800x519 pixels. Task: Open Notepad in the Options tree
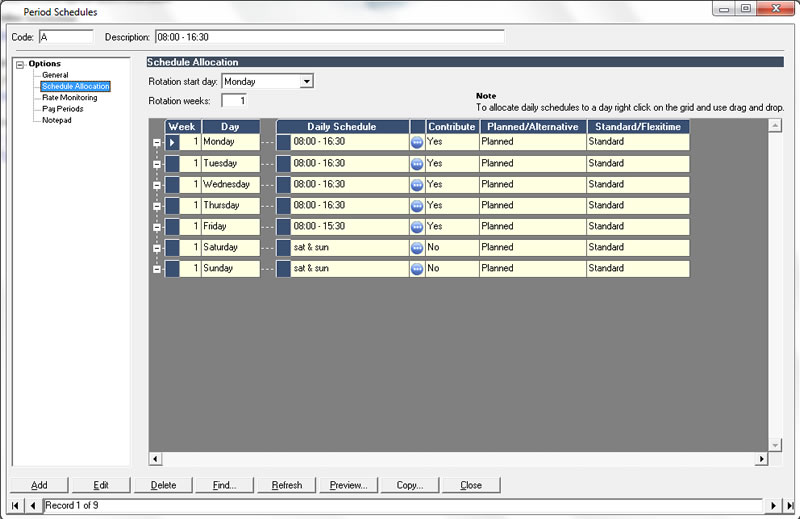pyautogui.click(x=57, y=120)
